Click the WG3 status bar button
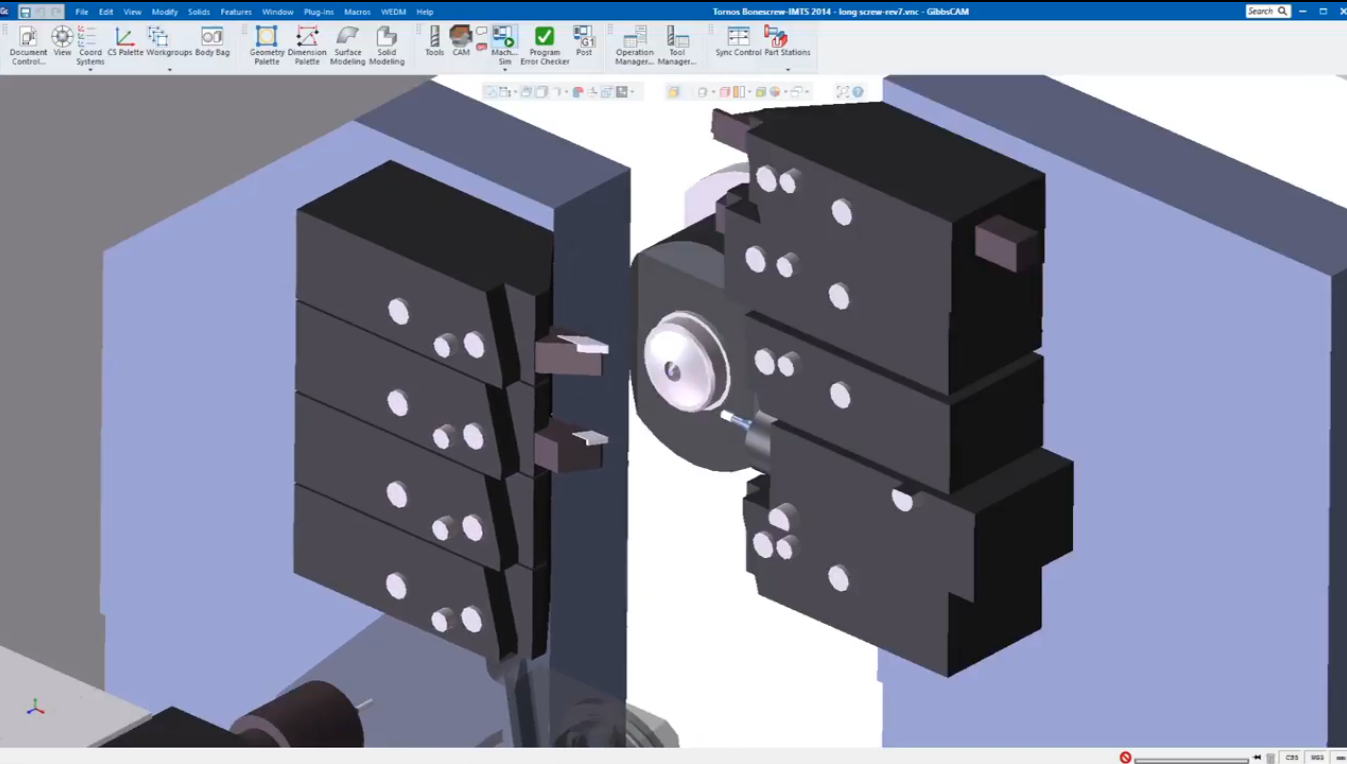1347x764 pixels. (1317, 758)
